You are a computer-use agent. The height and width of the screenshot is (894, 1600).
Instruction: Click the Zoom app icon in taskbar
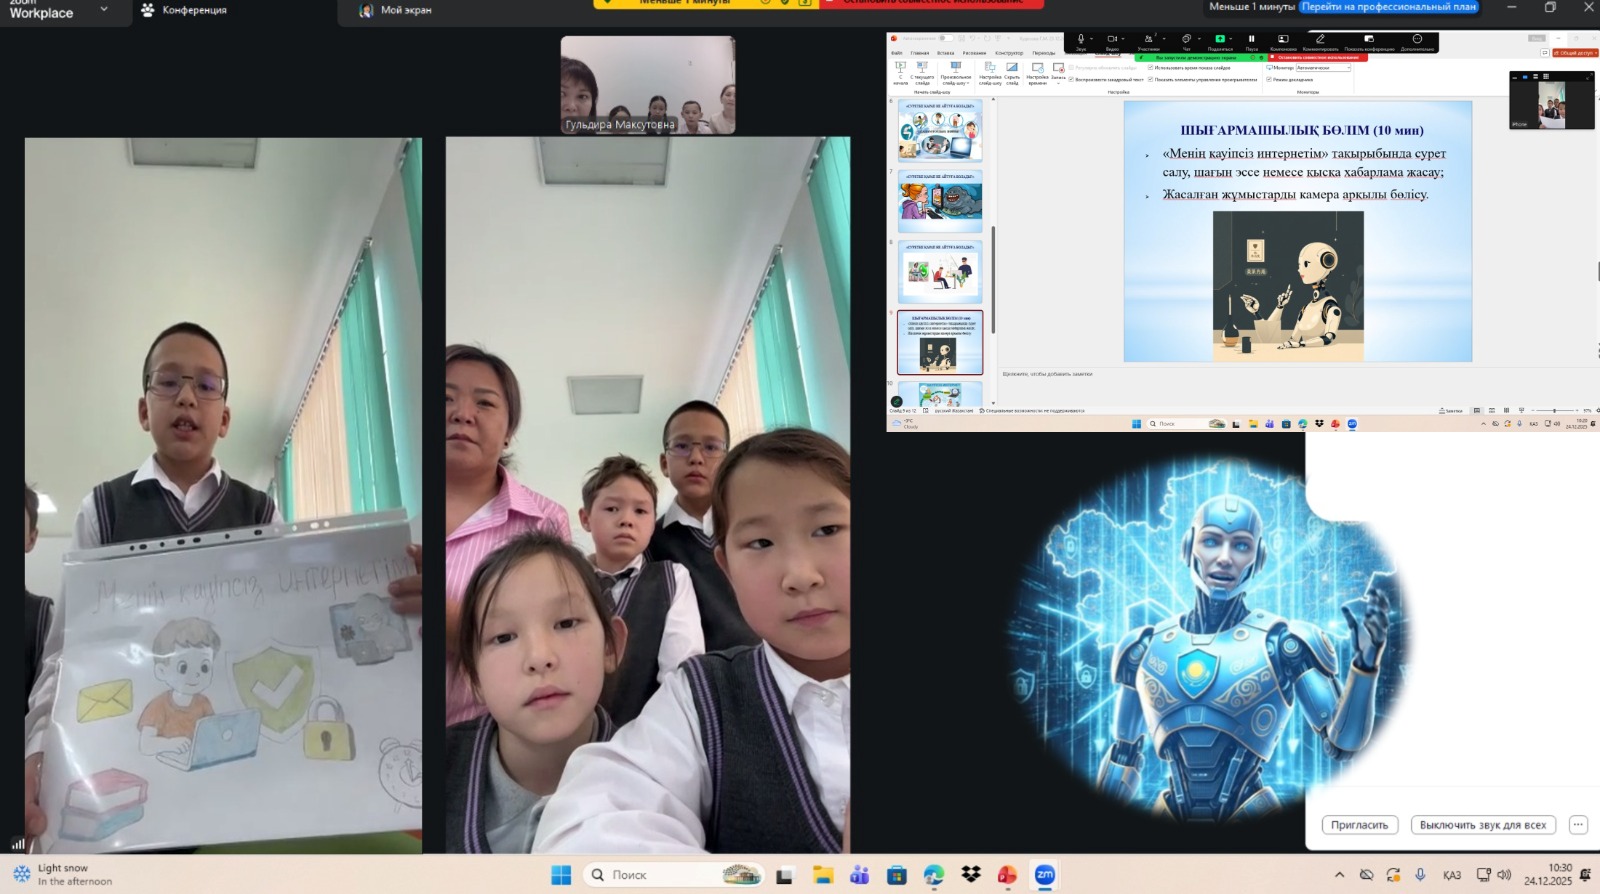(1044, 875)
